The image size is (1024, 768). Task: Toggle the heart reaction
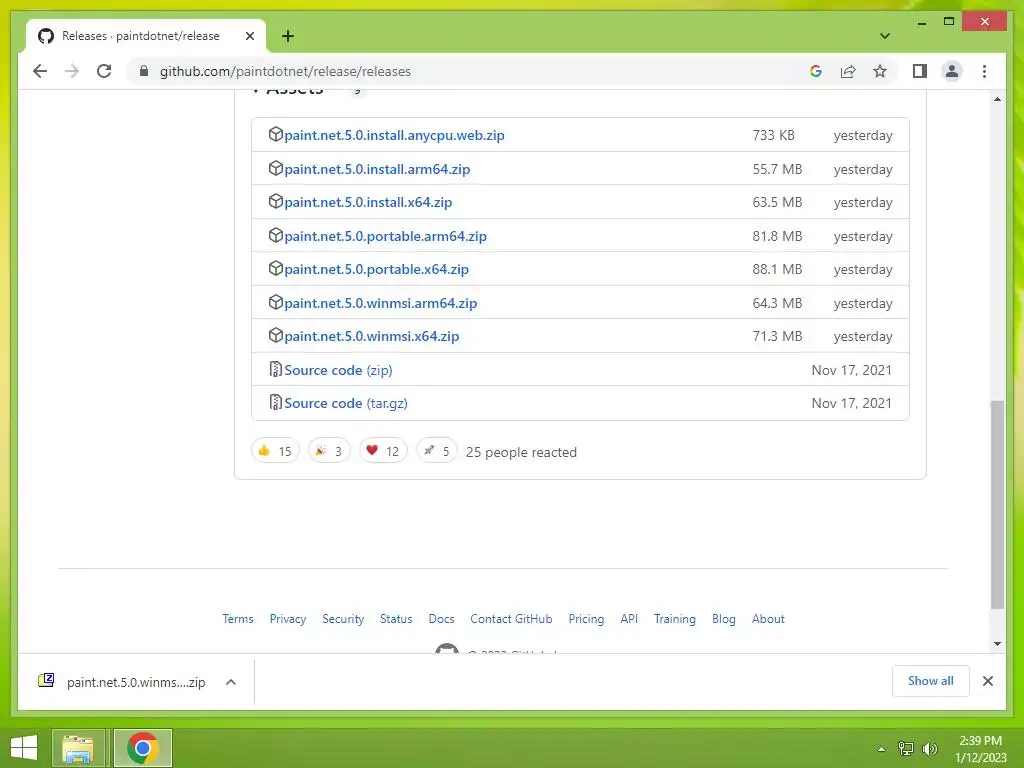(383, 451)
